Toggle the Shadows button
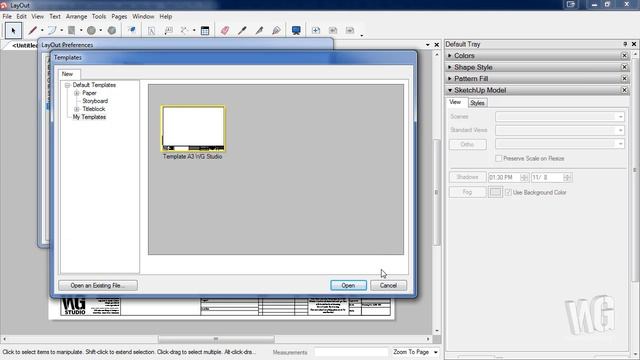The height and width of the screenshot is (360, 640). coord(467,177)
